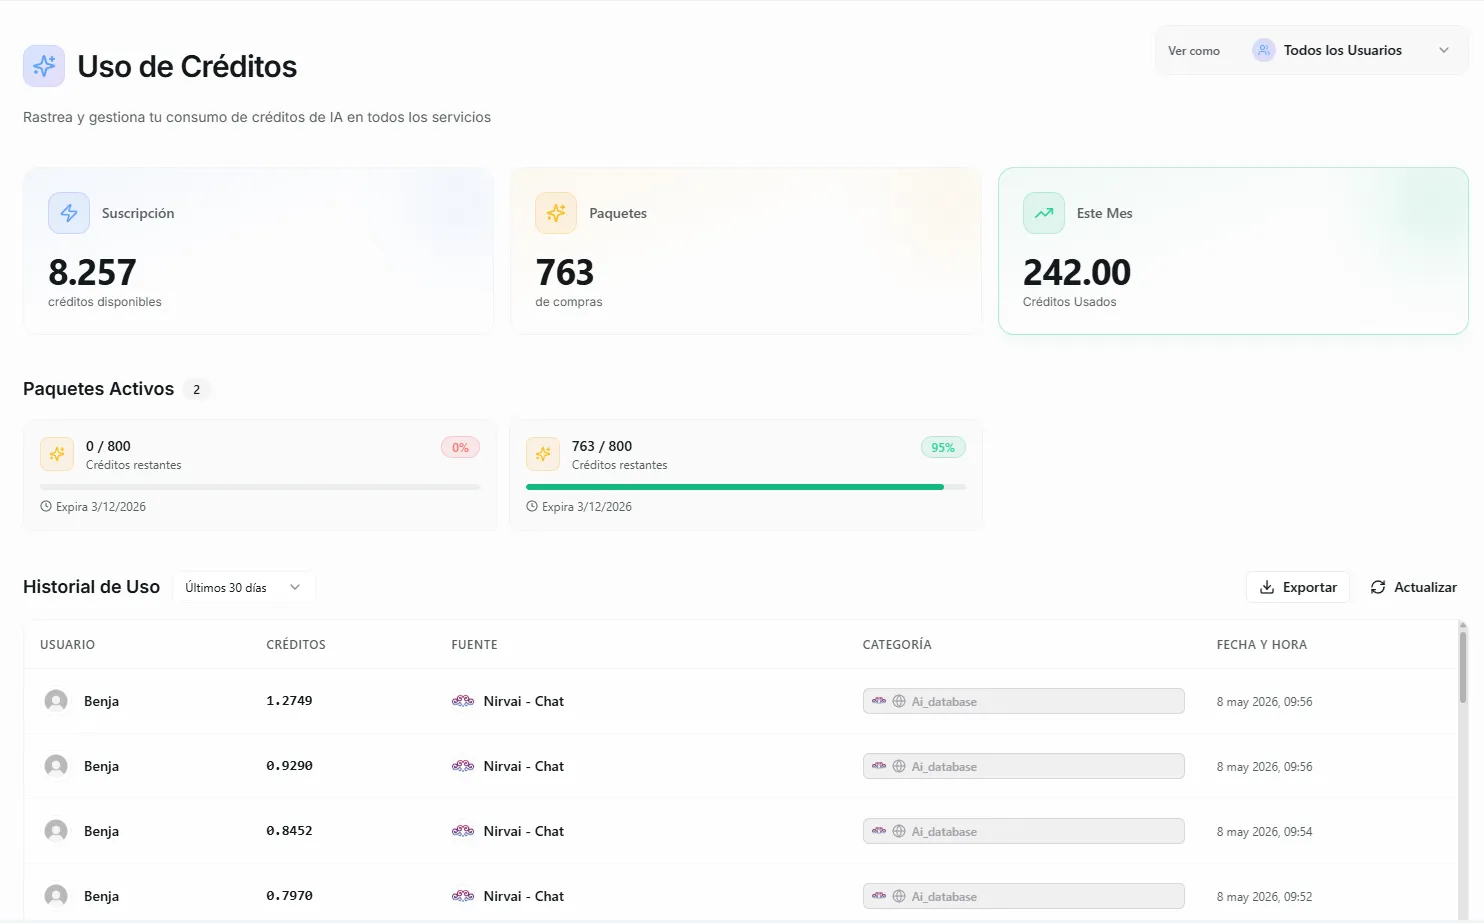Click Benja's avatar in the 0.7970 row

(56, 896)
